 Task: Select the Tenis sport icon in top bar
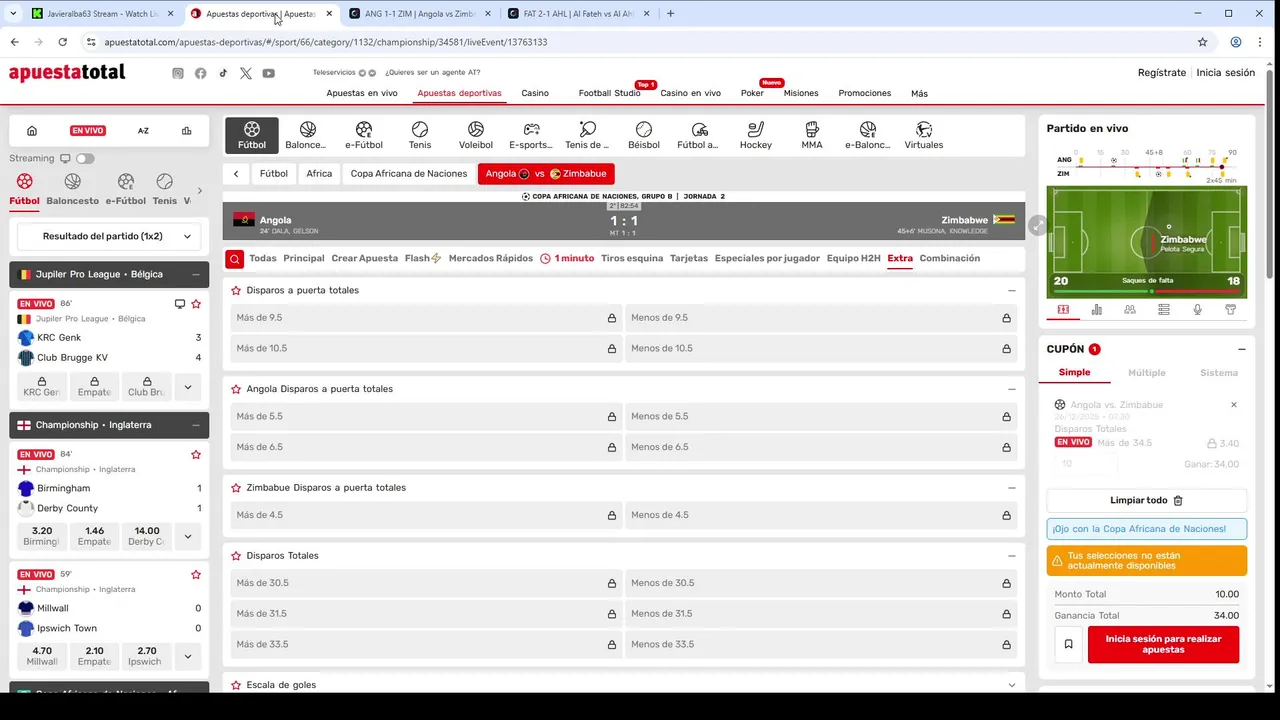coord(420,130)
